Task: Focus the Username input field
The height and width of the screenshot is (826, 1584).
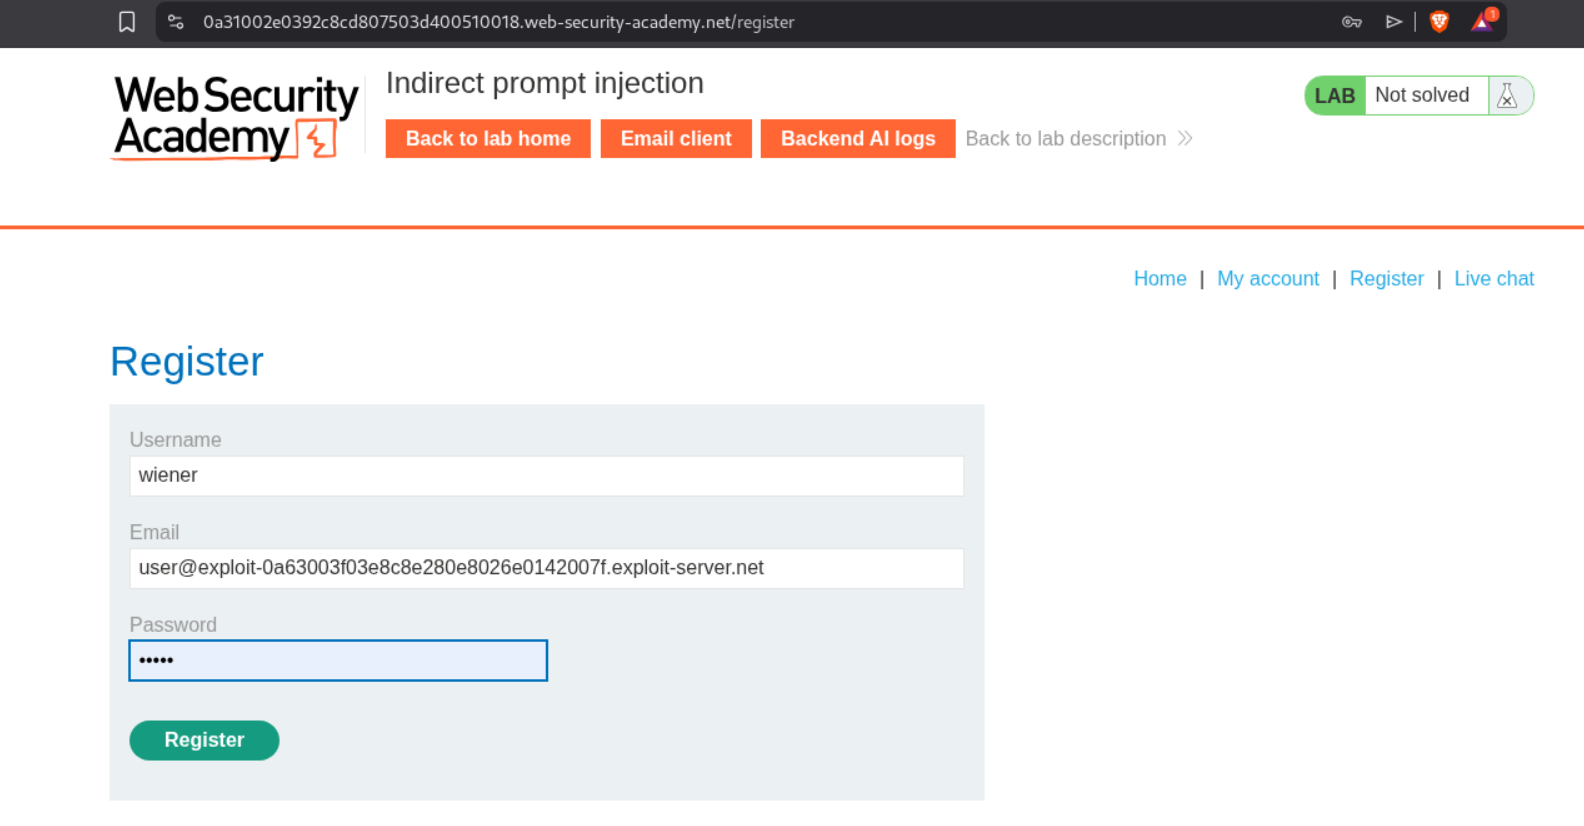Action: click(x=546, y=476)
